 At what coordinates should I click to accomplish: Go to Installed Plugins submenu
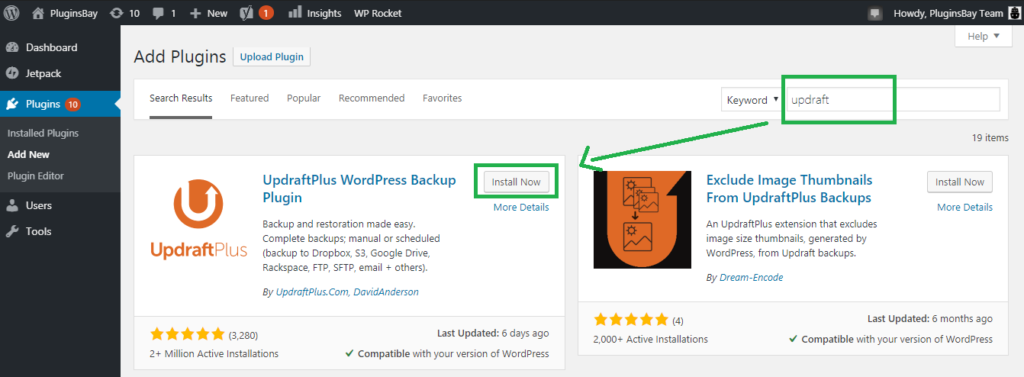point(43,133)
